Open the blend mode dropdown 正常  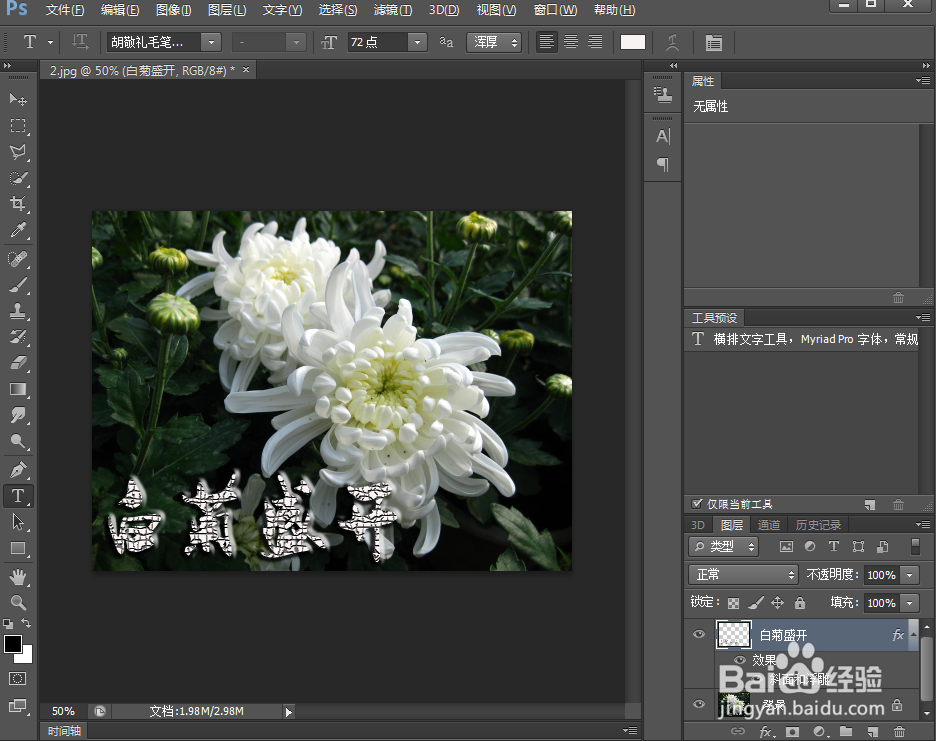point(743,574)
